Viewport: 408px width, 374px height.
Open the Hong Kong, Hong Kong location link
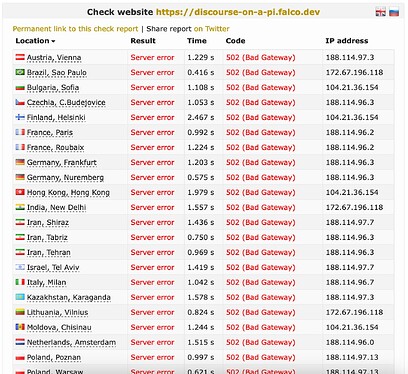click(x=68, y=193)
